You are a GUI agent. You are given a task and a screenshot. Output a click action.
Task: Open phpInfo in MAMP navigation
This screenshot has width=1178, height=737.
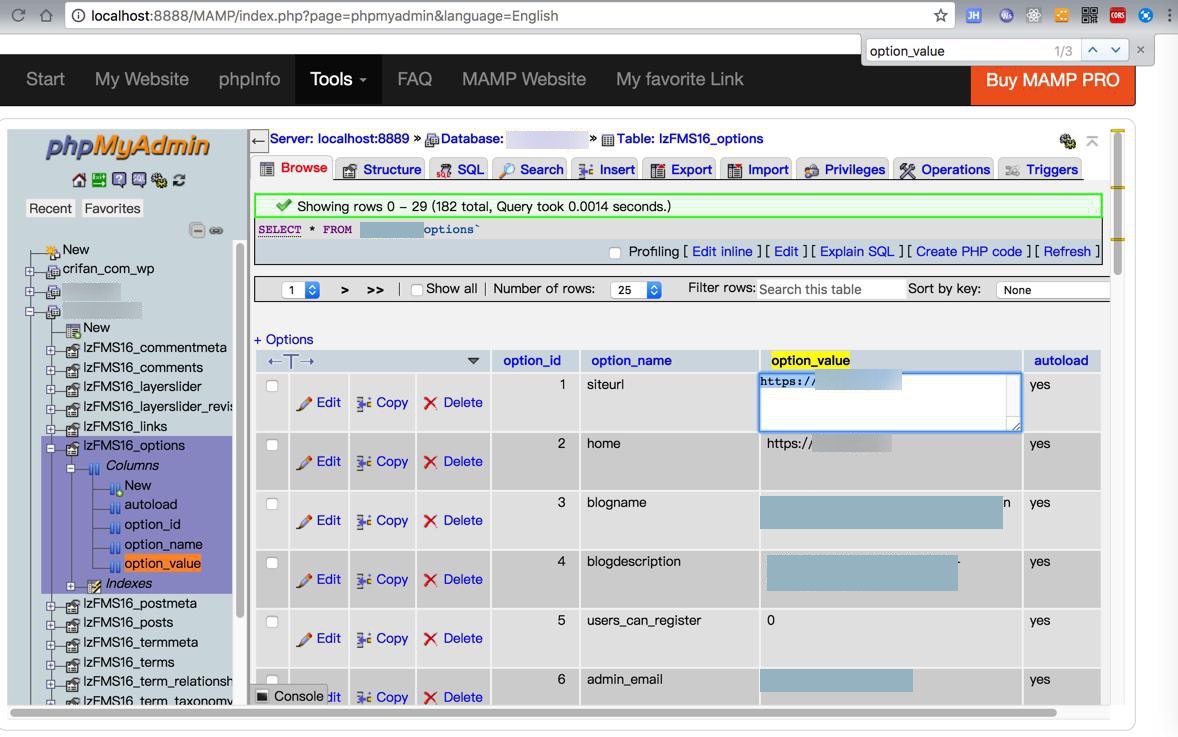[x=249, y=79]
